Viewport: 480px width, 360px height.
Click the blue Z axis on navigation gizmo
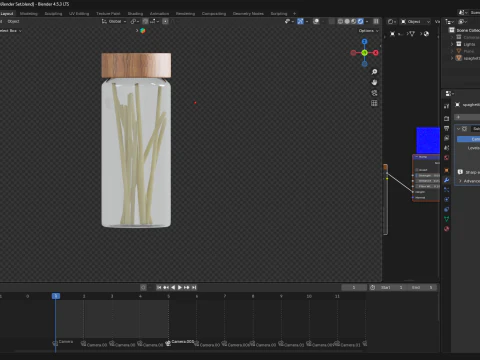click(365, 42)
